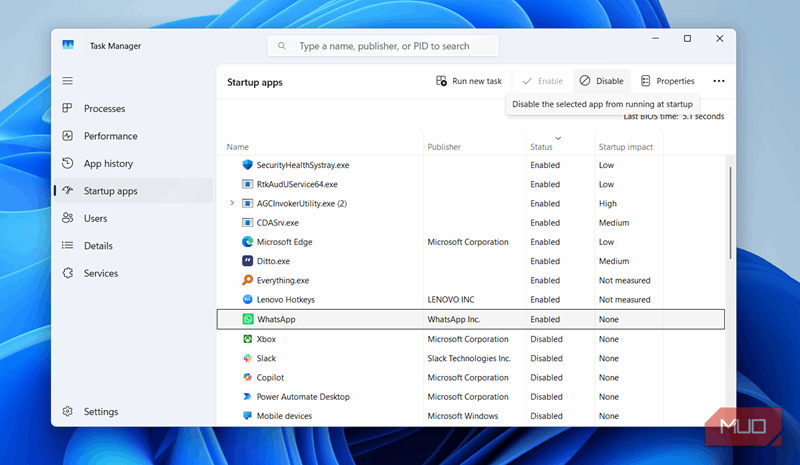Click the Microsoft Edge app icon
Viewport: 800px width, 465px height.
pyautogui.click(x=248, y=242)
